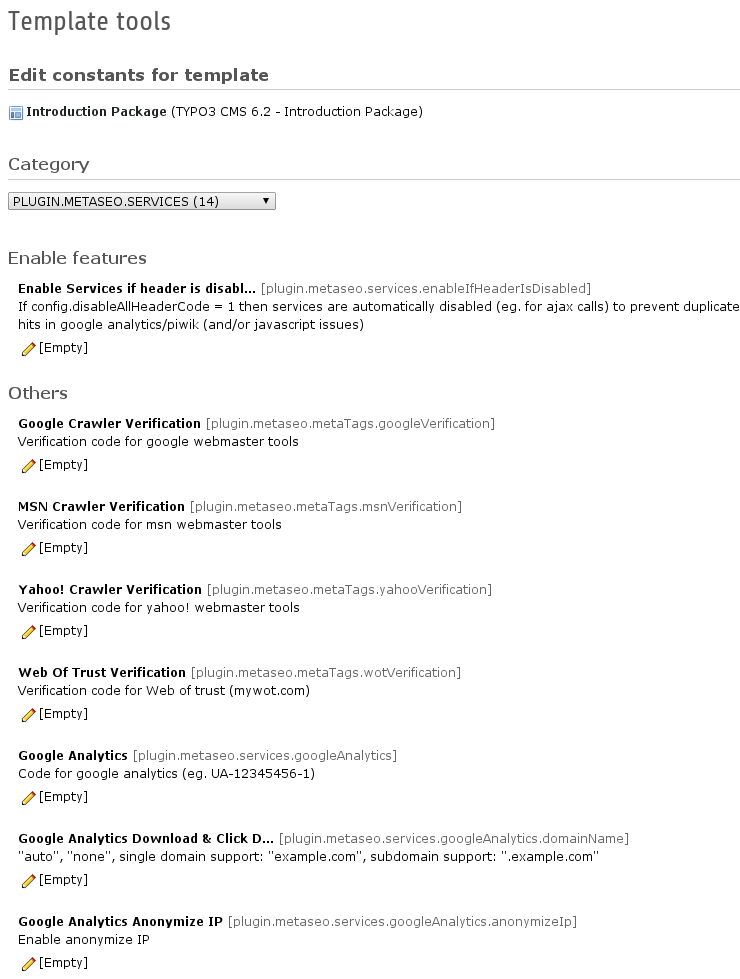The image size is (740, 979).
Task: Click the Others section heading
Action: 38,393
